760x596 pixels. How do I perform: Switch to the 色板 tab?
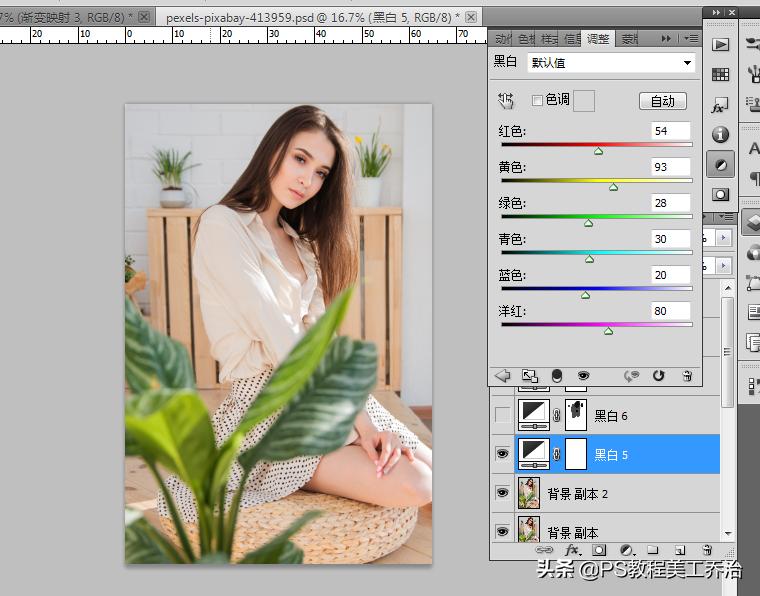point(526,39)
